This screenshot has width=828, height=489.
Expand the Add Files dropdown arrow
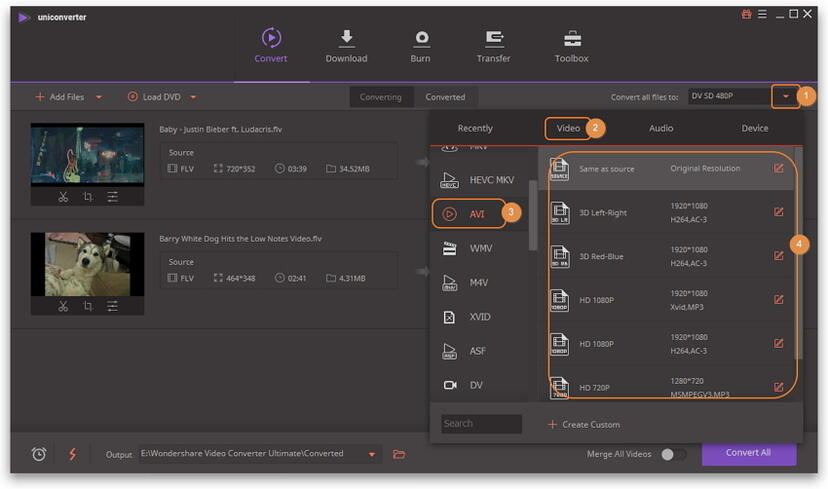point(99,97)
